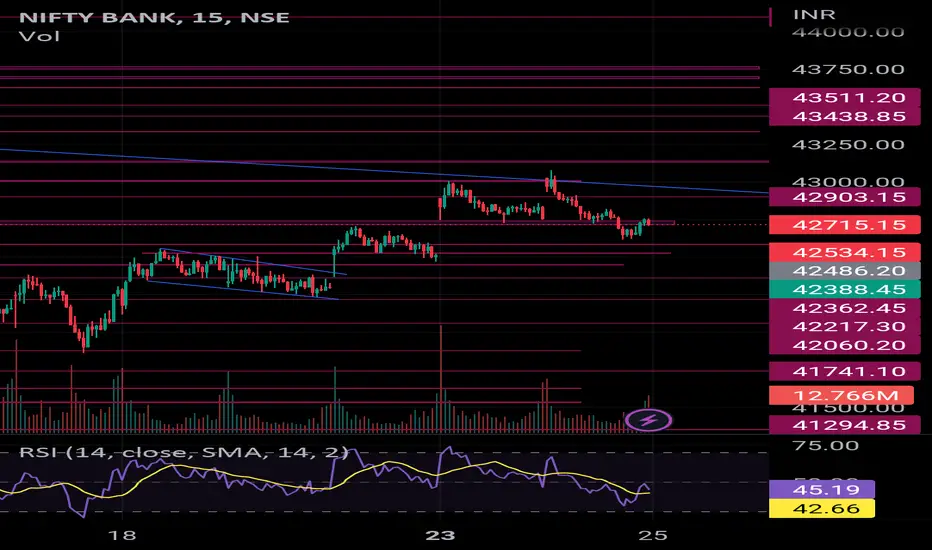This screenshot has height=550, width=932.
Task: Select the 42362.45 price label
Action: pos(845,308)
